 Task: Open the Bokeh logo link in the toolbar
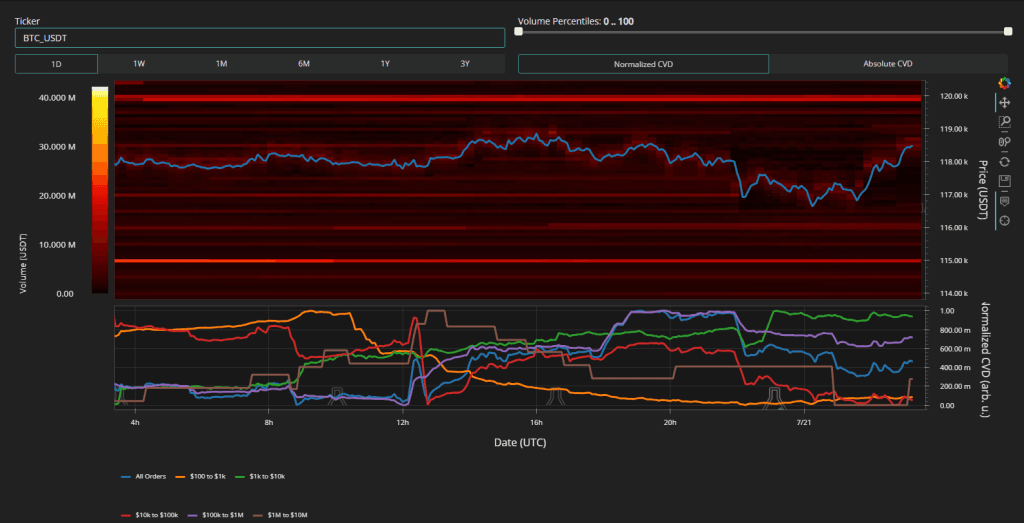point(1004,83)
